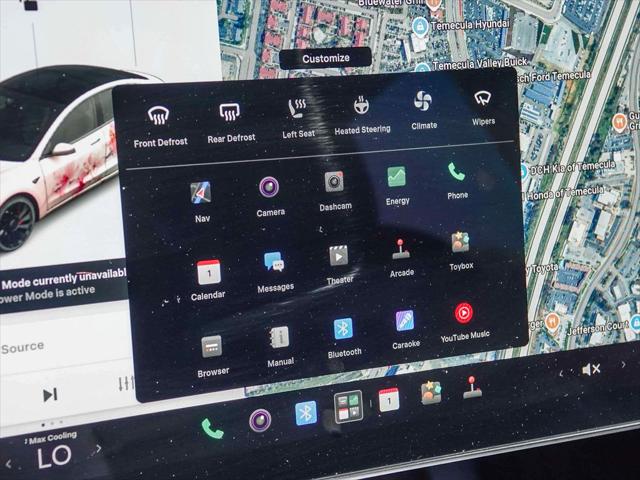Tap the LO temperature display
Screen dimensions: 640x480
pos(54,456)
